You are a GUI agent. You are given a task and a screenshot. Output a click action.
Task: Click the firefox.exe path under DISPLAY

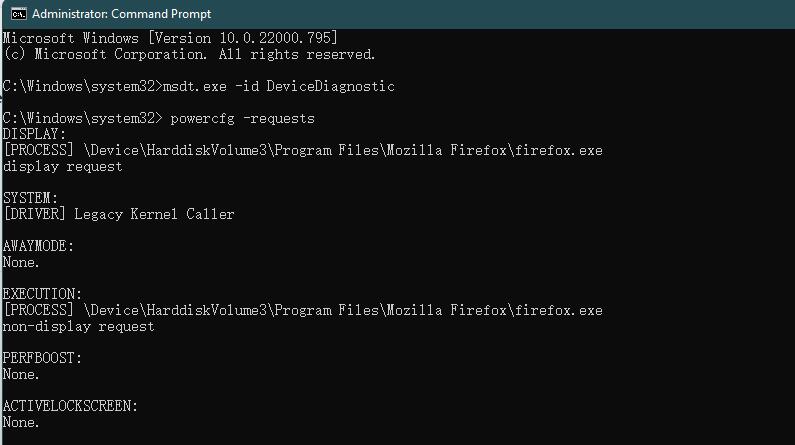pyautogui.click(x=343, y=151)
